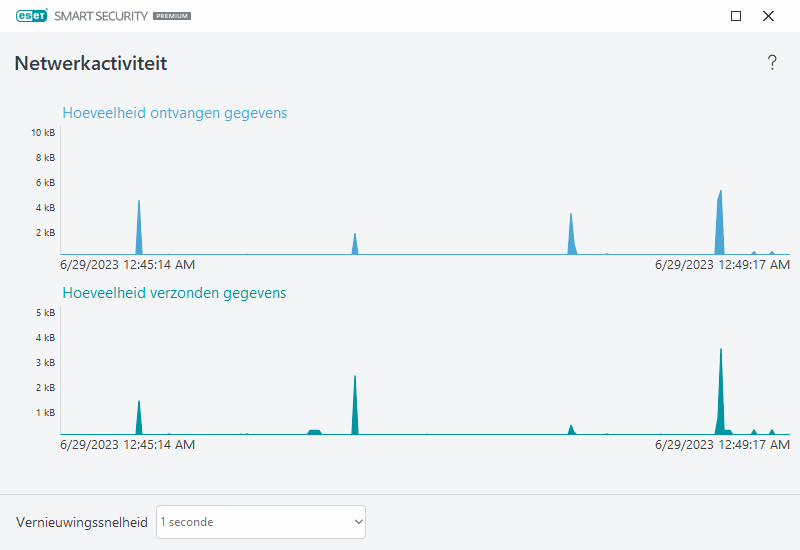This screenshot has width=800, height=550.
Task: Click the tallest peak in received data graph
Action: click(x=719, y=225)
